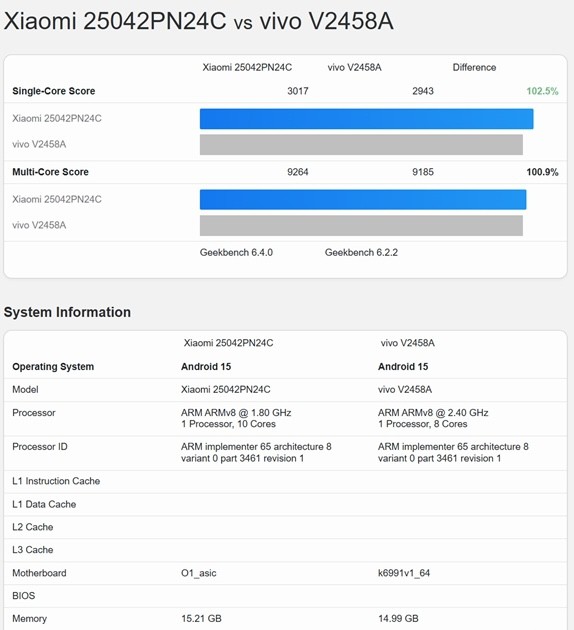Click the gray vivo single-core score bar
574x630 pixels.
[361, 145]
